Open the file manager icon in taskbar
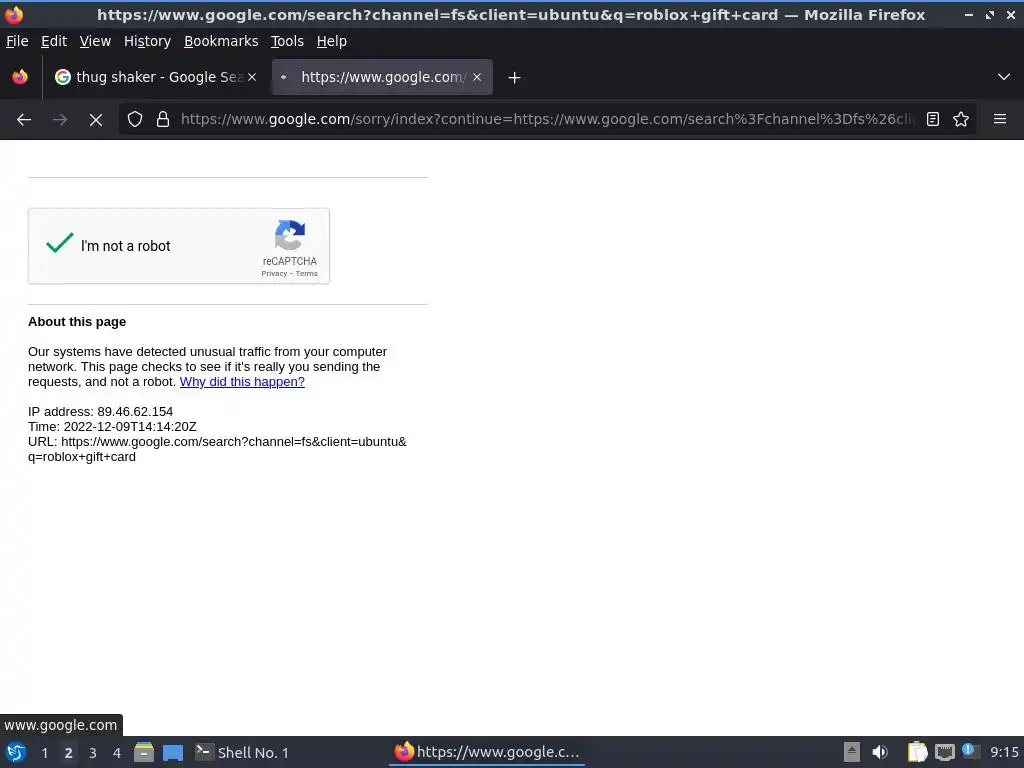This screenshot has height=768, width=1024. pos(144,752)
